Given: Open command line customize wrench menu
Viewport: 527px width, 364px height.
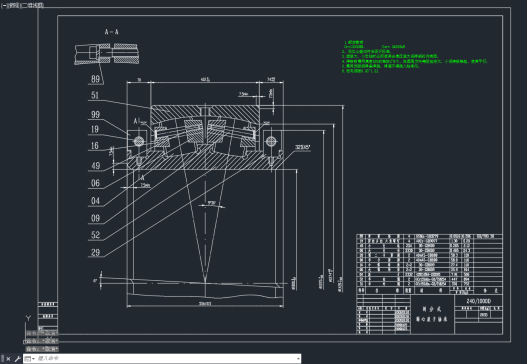Looking at the screenshot, I should [17, 359].
